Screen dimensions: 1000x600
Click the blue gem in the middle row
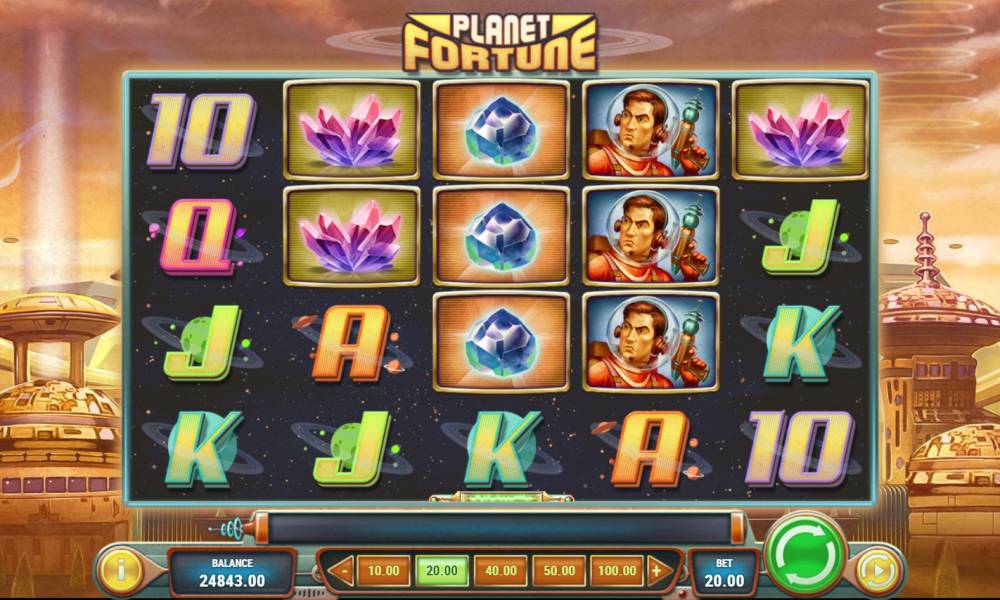tap(501, 235)
